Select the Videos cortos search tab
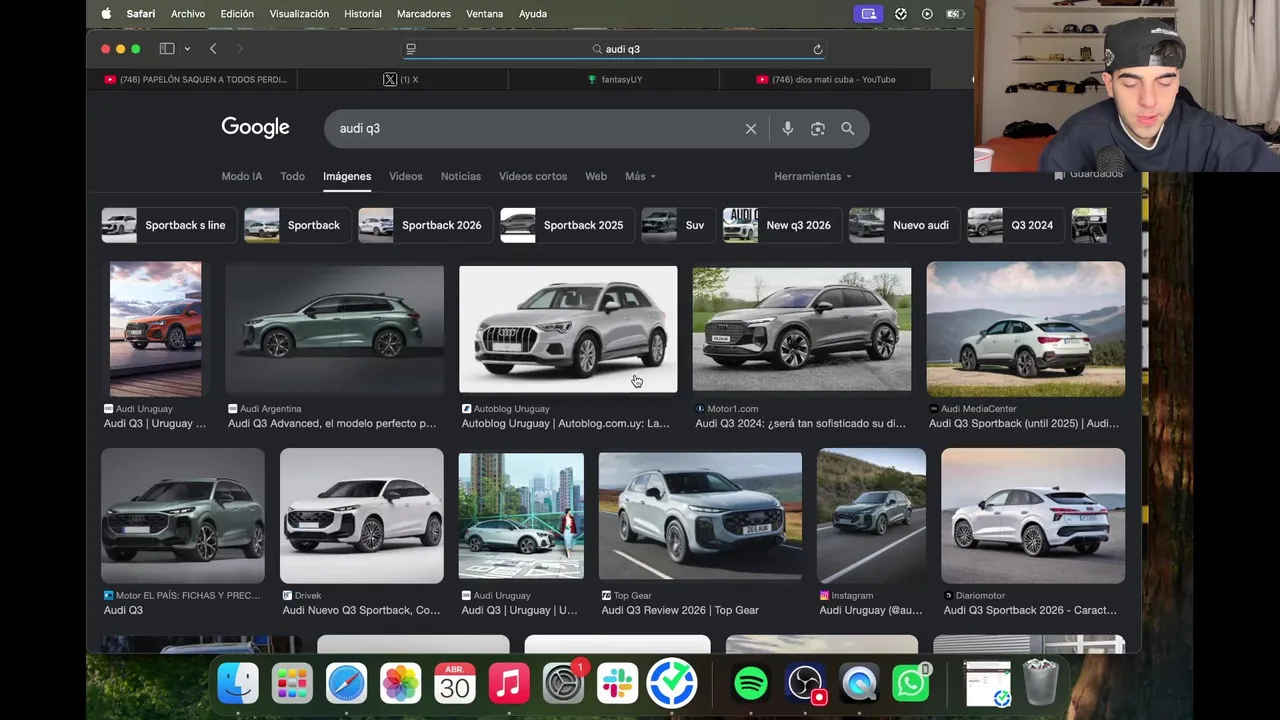Viewport: 1280px width, 720px height. pyautogui.click(x=533, y=176)
